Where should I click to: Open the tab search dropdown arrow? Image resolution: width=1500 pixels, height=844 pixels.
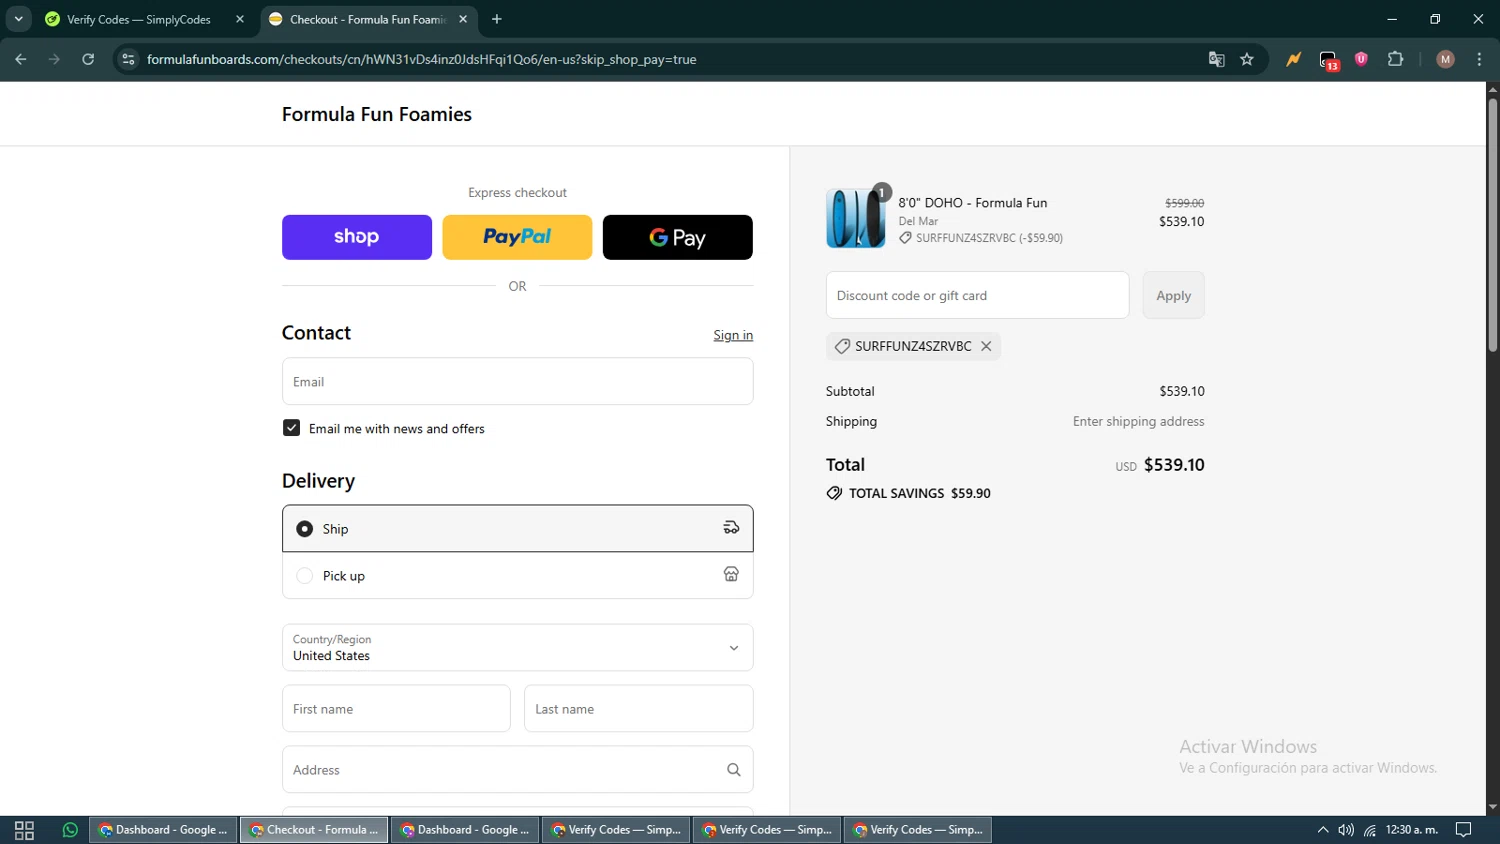18,19
